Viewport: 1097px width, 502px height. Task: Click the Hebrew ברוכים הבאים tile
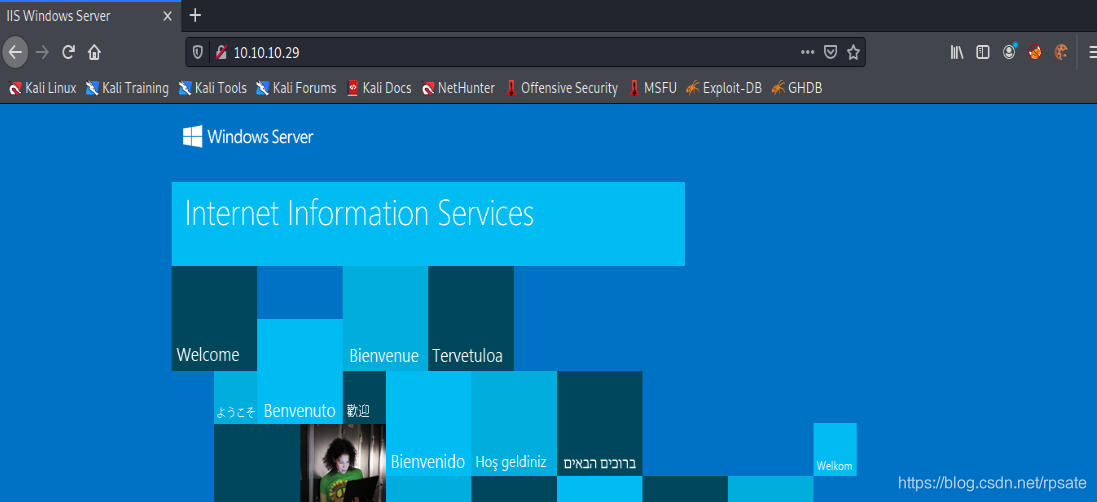600,424
